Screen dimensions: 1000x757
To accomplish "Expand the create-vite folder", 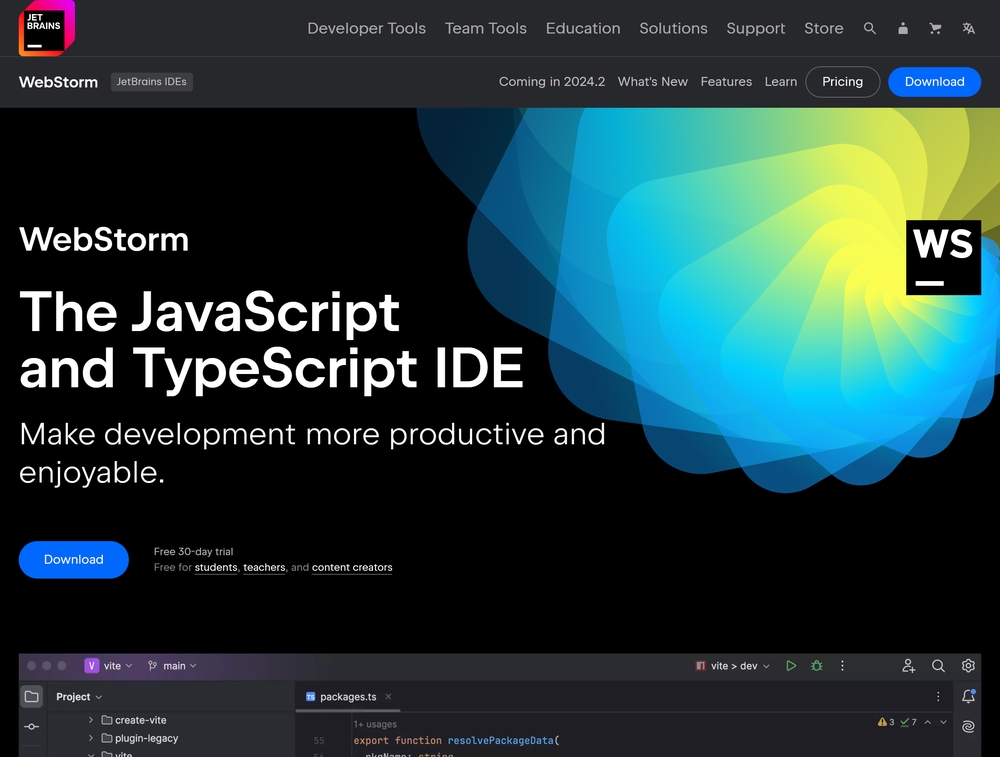I will point(90,719).
